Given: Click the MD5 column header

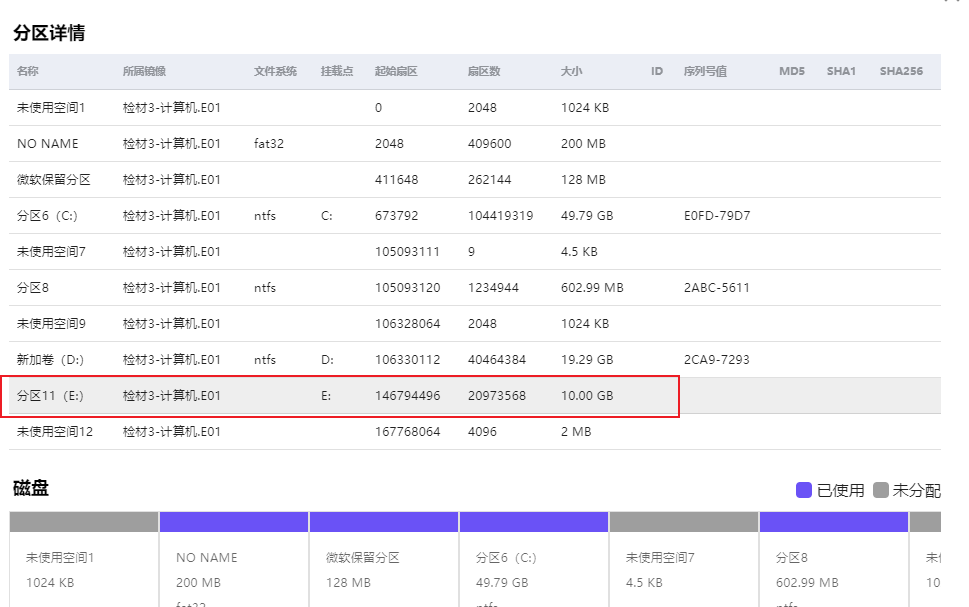Looking at the screenshot, I should click(791, 72).
